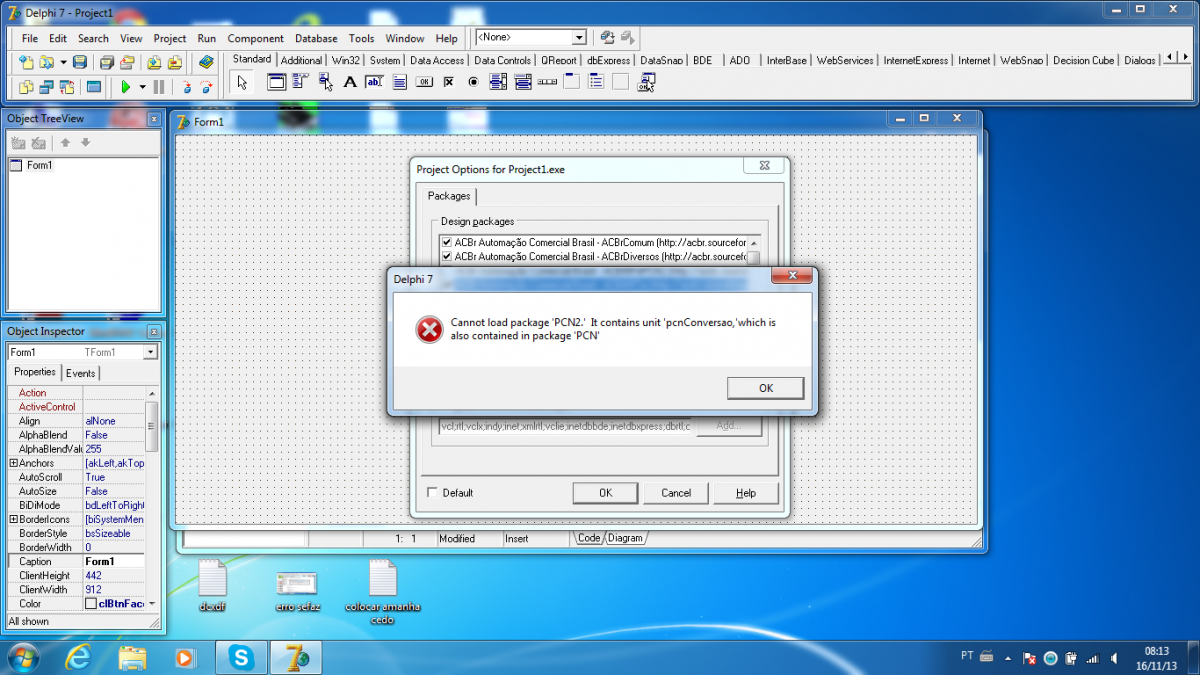The height and width of the screenshot is (675, 1200).
Task: Open the desktop layout <None> dropdown
Action: [579, 38]
